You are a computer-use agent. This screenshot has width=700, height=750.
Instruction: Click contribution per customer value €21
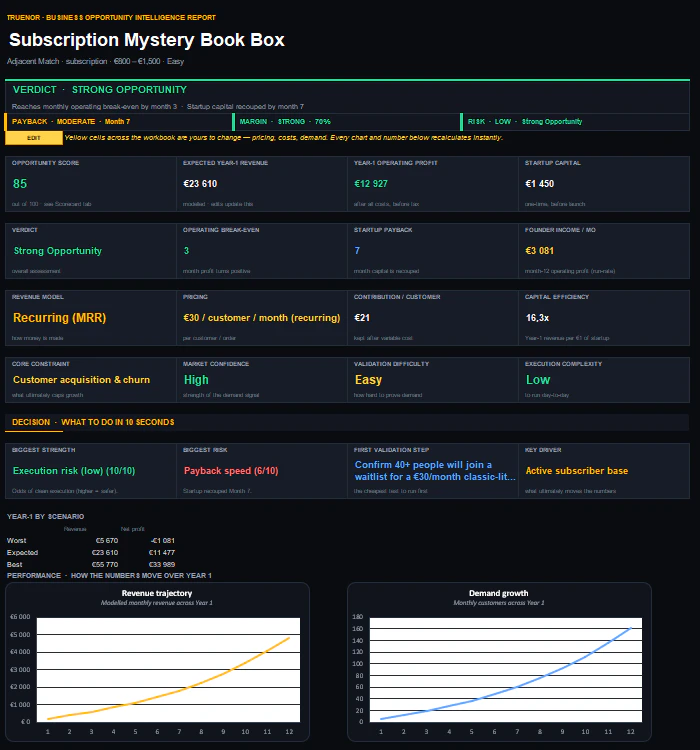pos(361,318)
